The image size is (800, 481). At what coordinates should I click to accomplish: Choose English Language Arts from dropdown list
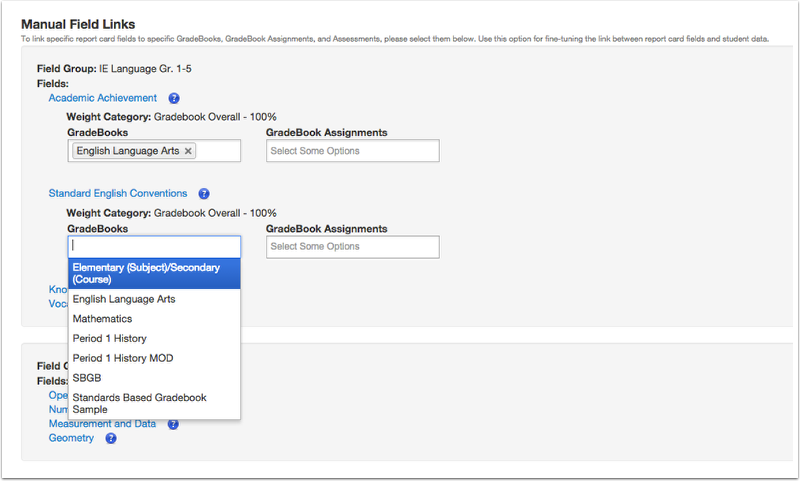(x=154, y=299)
